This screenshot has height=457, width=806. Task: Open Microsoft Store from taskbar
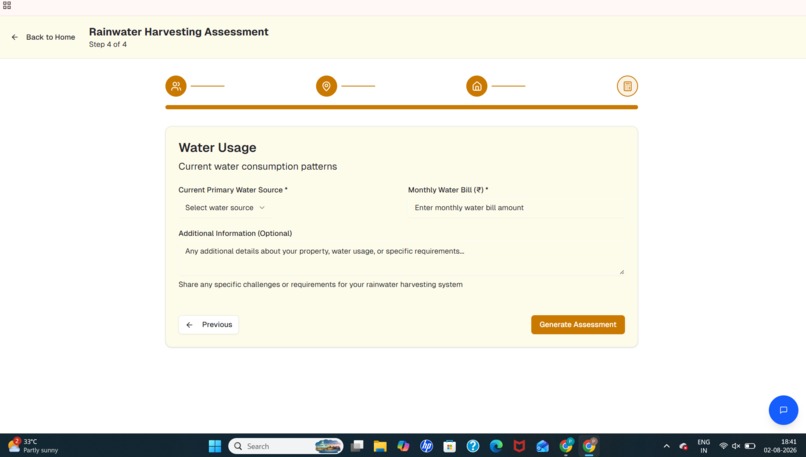[449, 446]
